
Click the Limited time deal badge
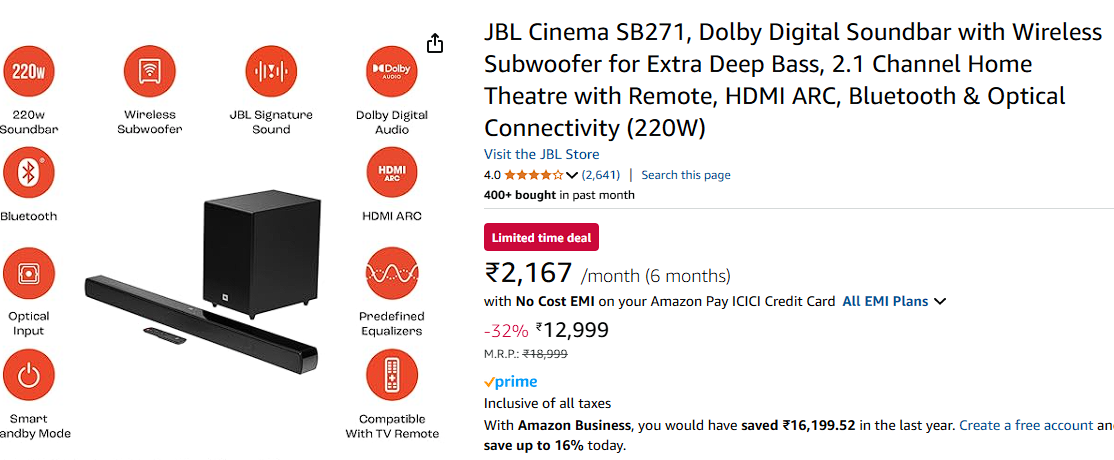[x=541, y=237]
